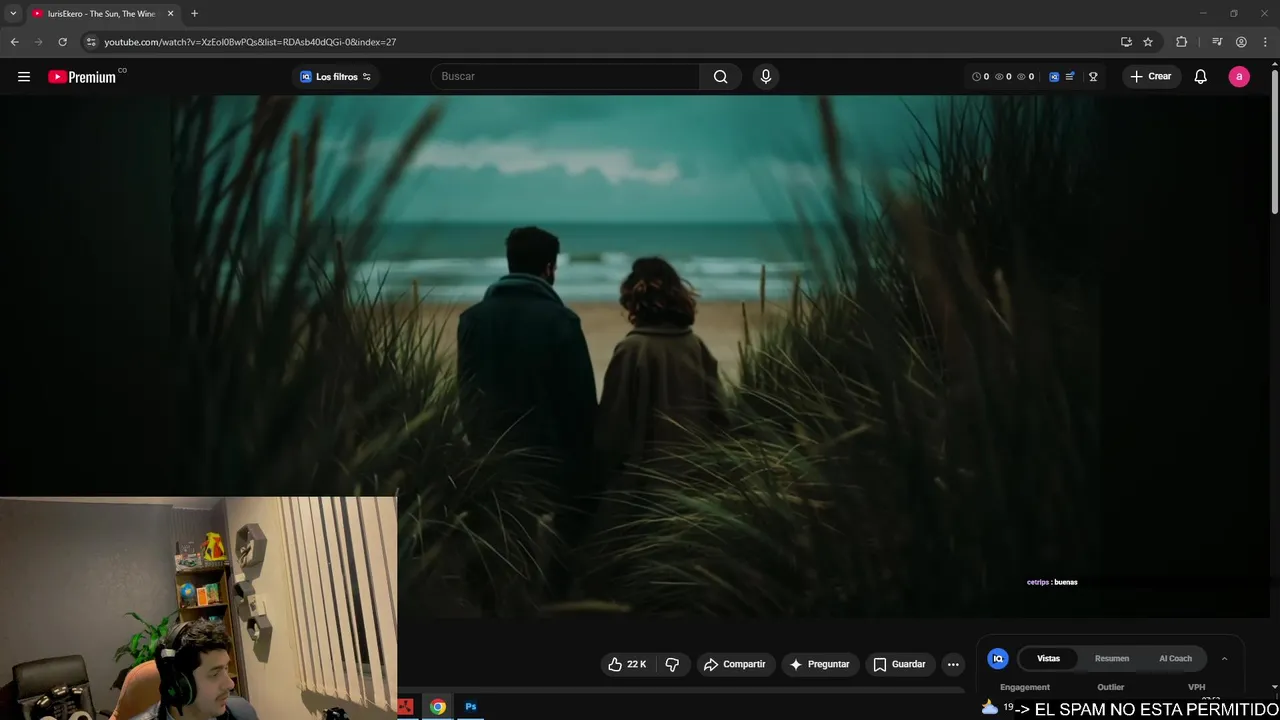Open the YouTube hamburger guide menu
Screen dimensions: 1280x720
tap(24, 77)
